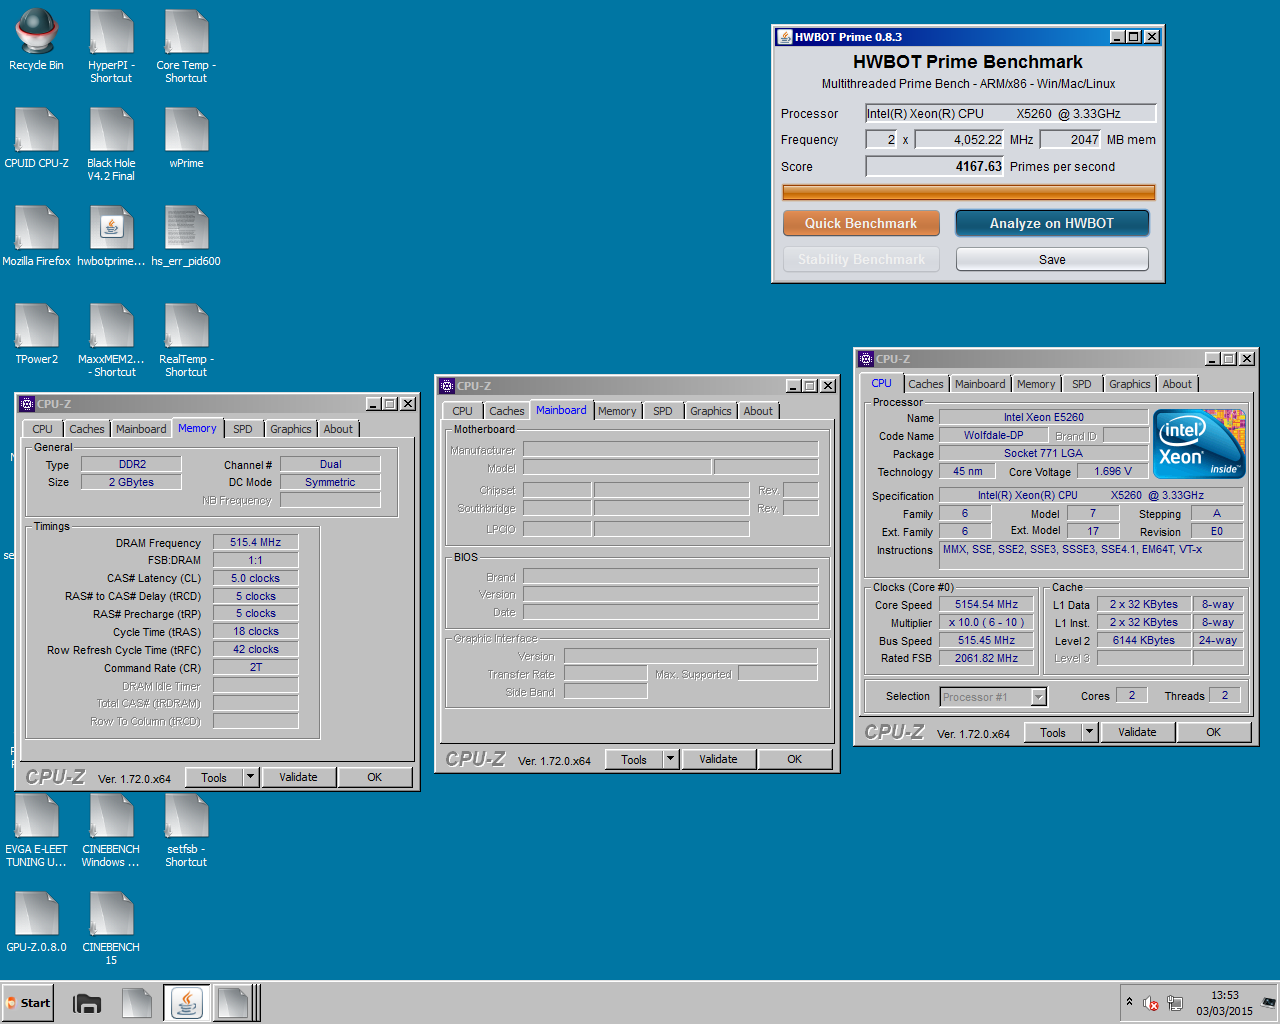Click Validate in Mainboard CPU-Z window
This screenshot has width=1280, height=1024.
tap(718, 759)
